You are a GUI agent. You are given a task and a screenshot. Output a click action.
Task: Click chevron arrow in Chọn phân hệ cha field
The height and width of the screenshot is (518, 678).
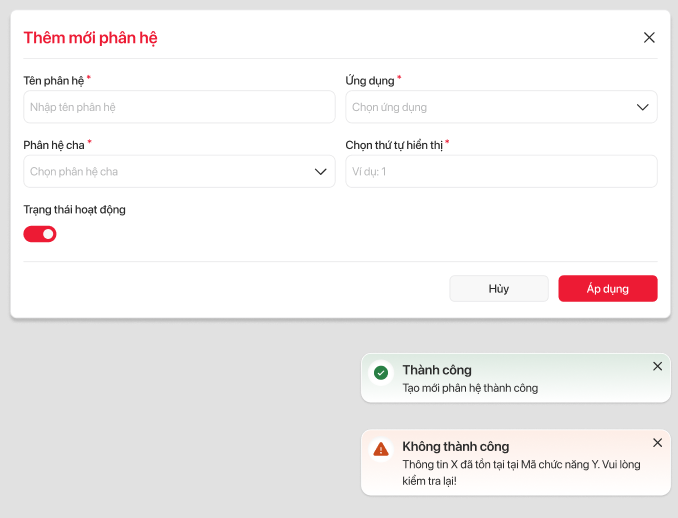coord(321,171)
